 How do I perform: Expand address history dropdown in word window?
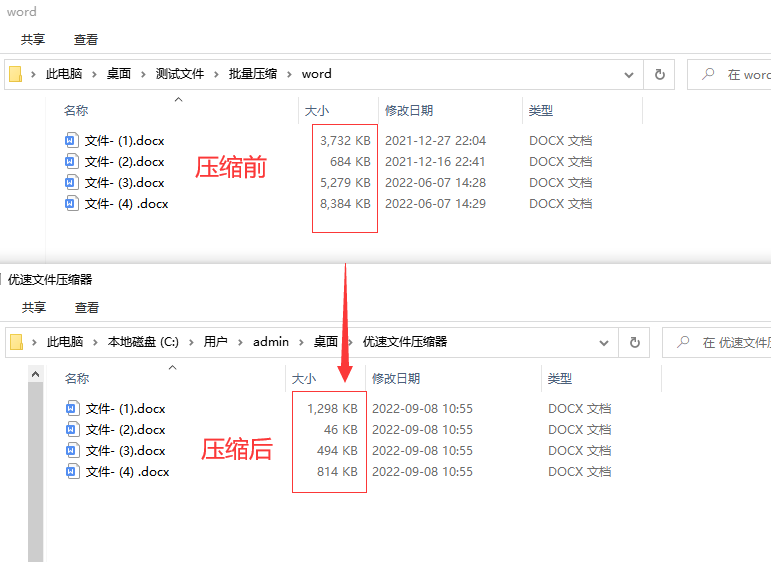coord(628,75)
